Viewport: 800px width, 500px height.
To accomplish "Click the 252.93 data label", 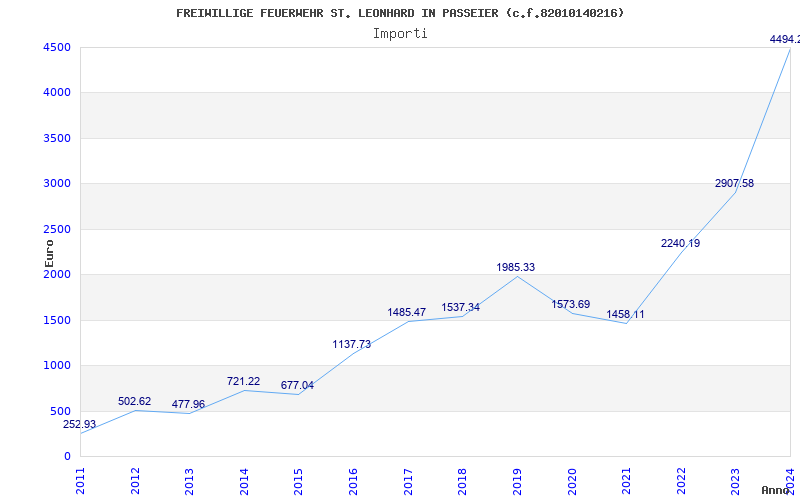I will [x=79, y=424].
